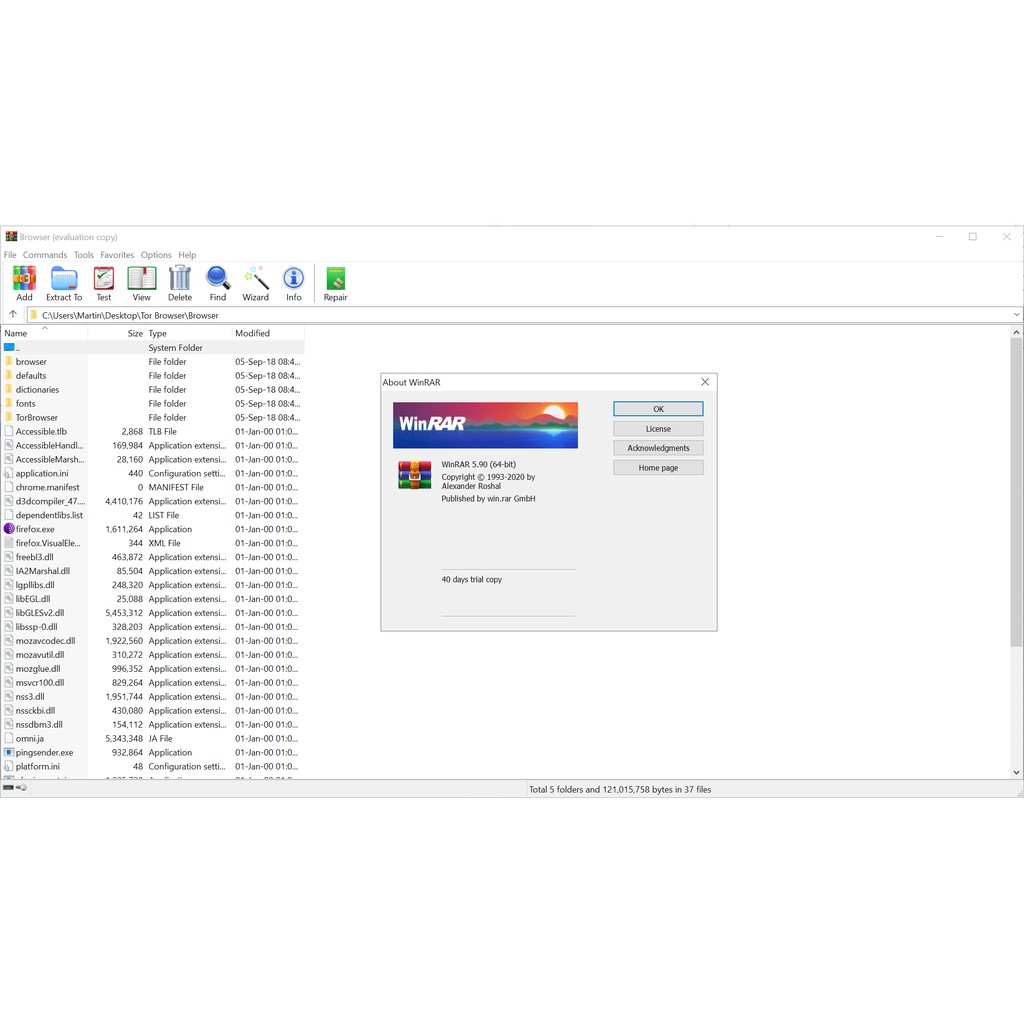Viewport: 1024px width, 1024px height.
Task: Open the Favorites menu
Action: point(117,255)
